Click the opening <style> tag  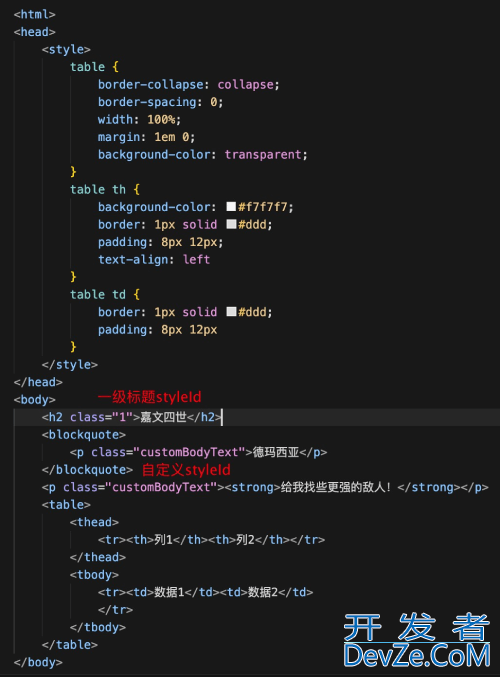(66, 49)
